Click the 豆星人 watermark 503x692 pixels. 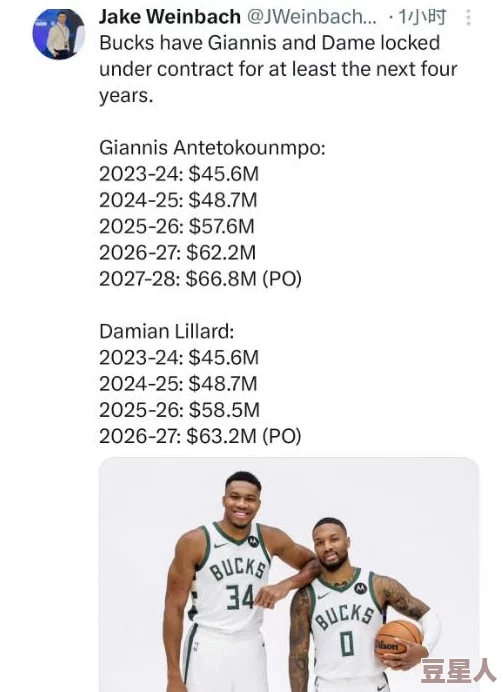tap(459, 671)
